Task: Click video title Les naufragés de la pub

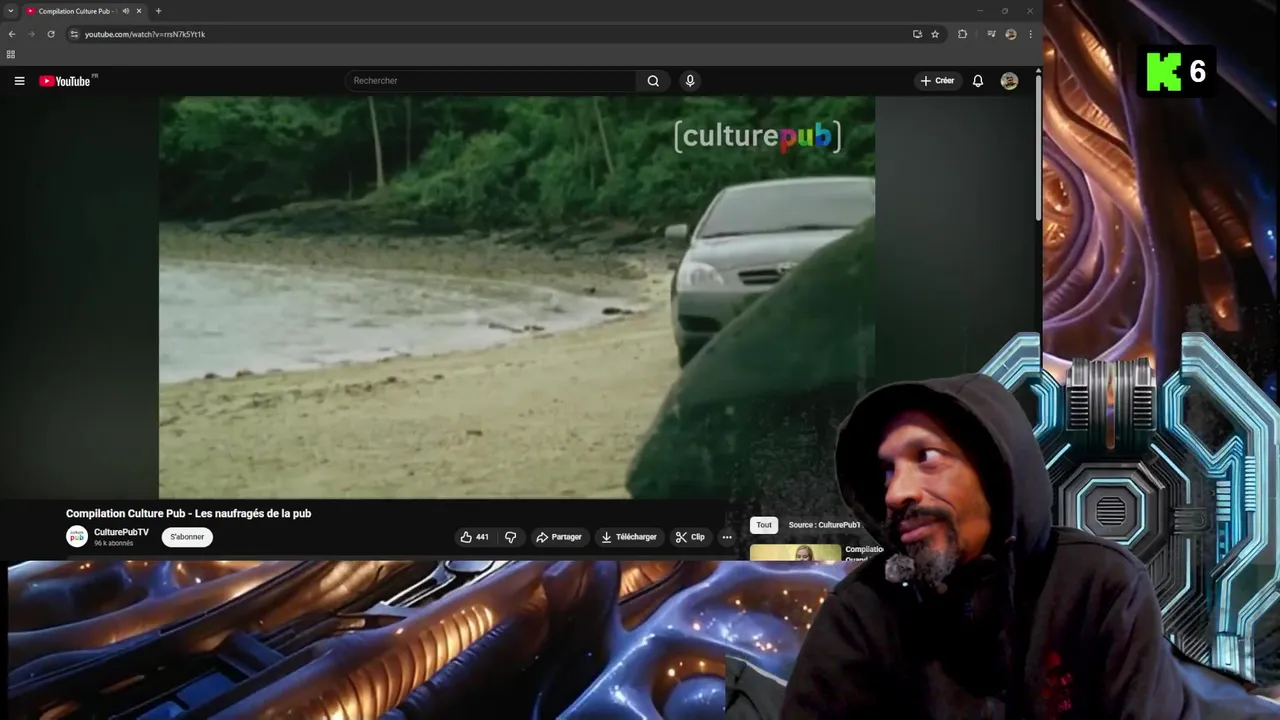Action: (x=188, y=513)
